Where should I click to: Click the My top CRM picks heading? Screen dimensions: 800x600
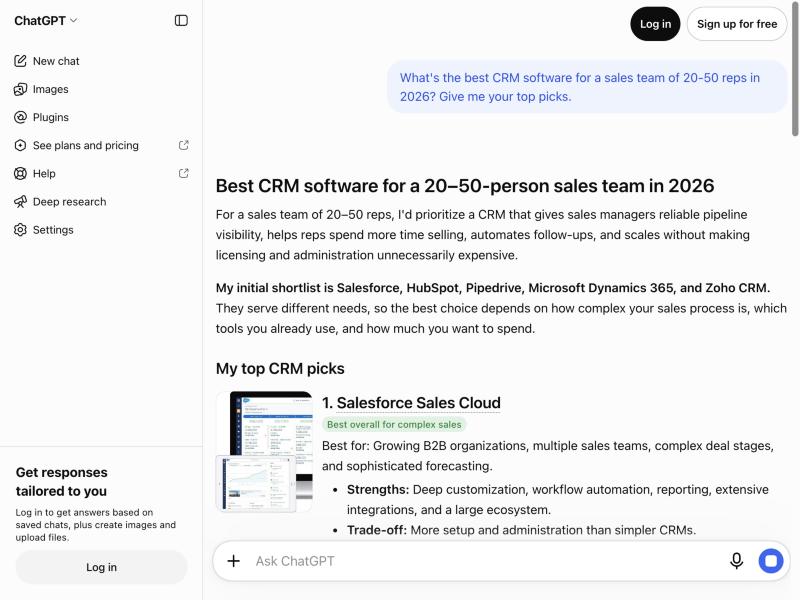pyautogui.click(x=280, y=368)
